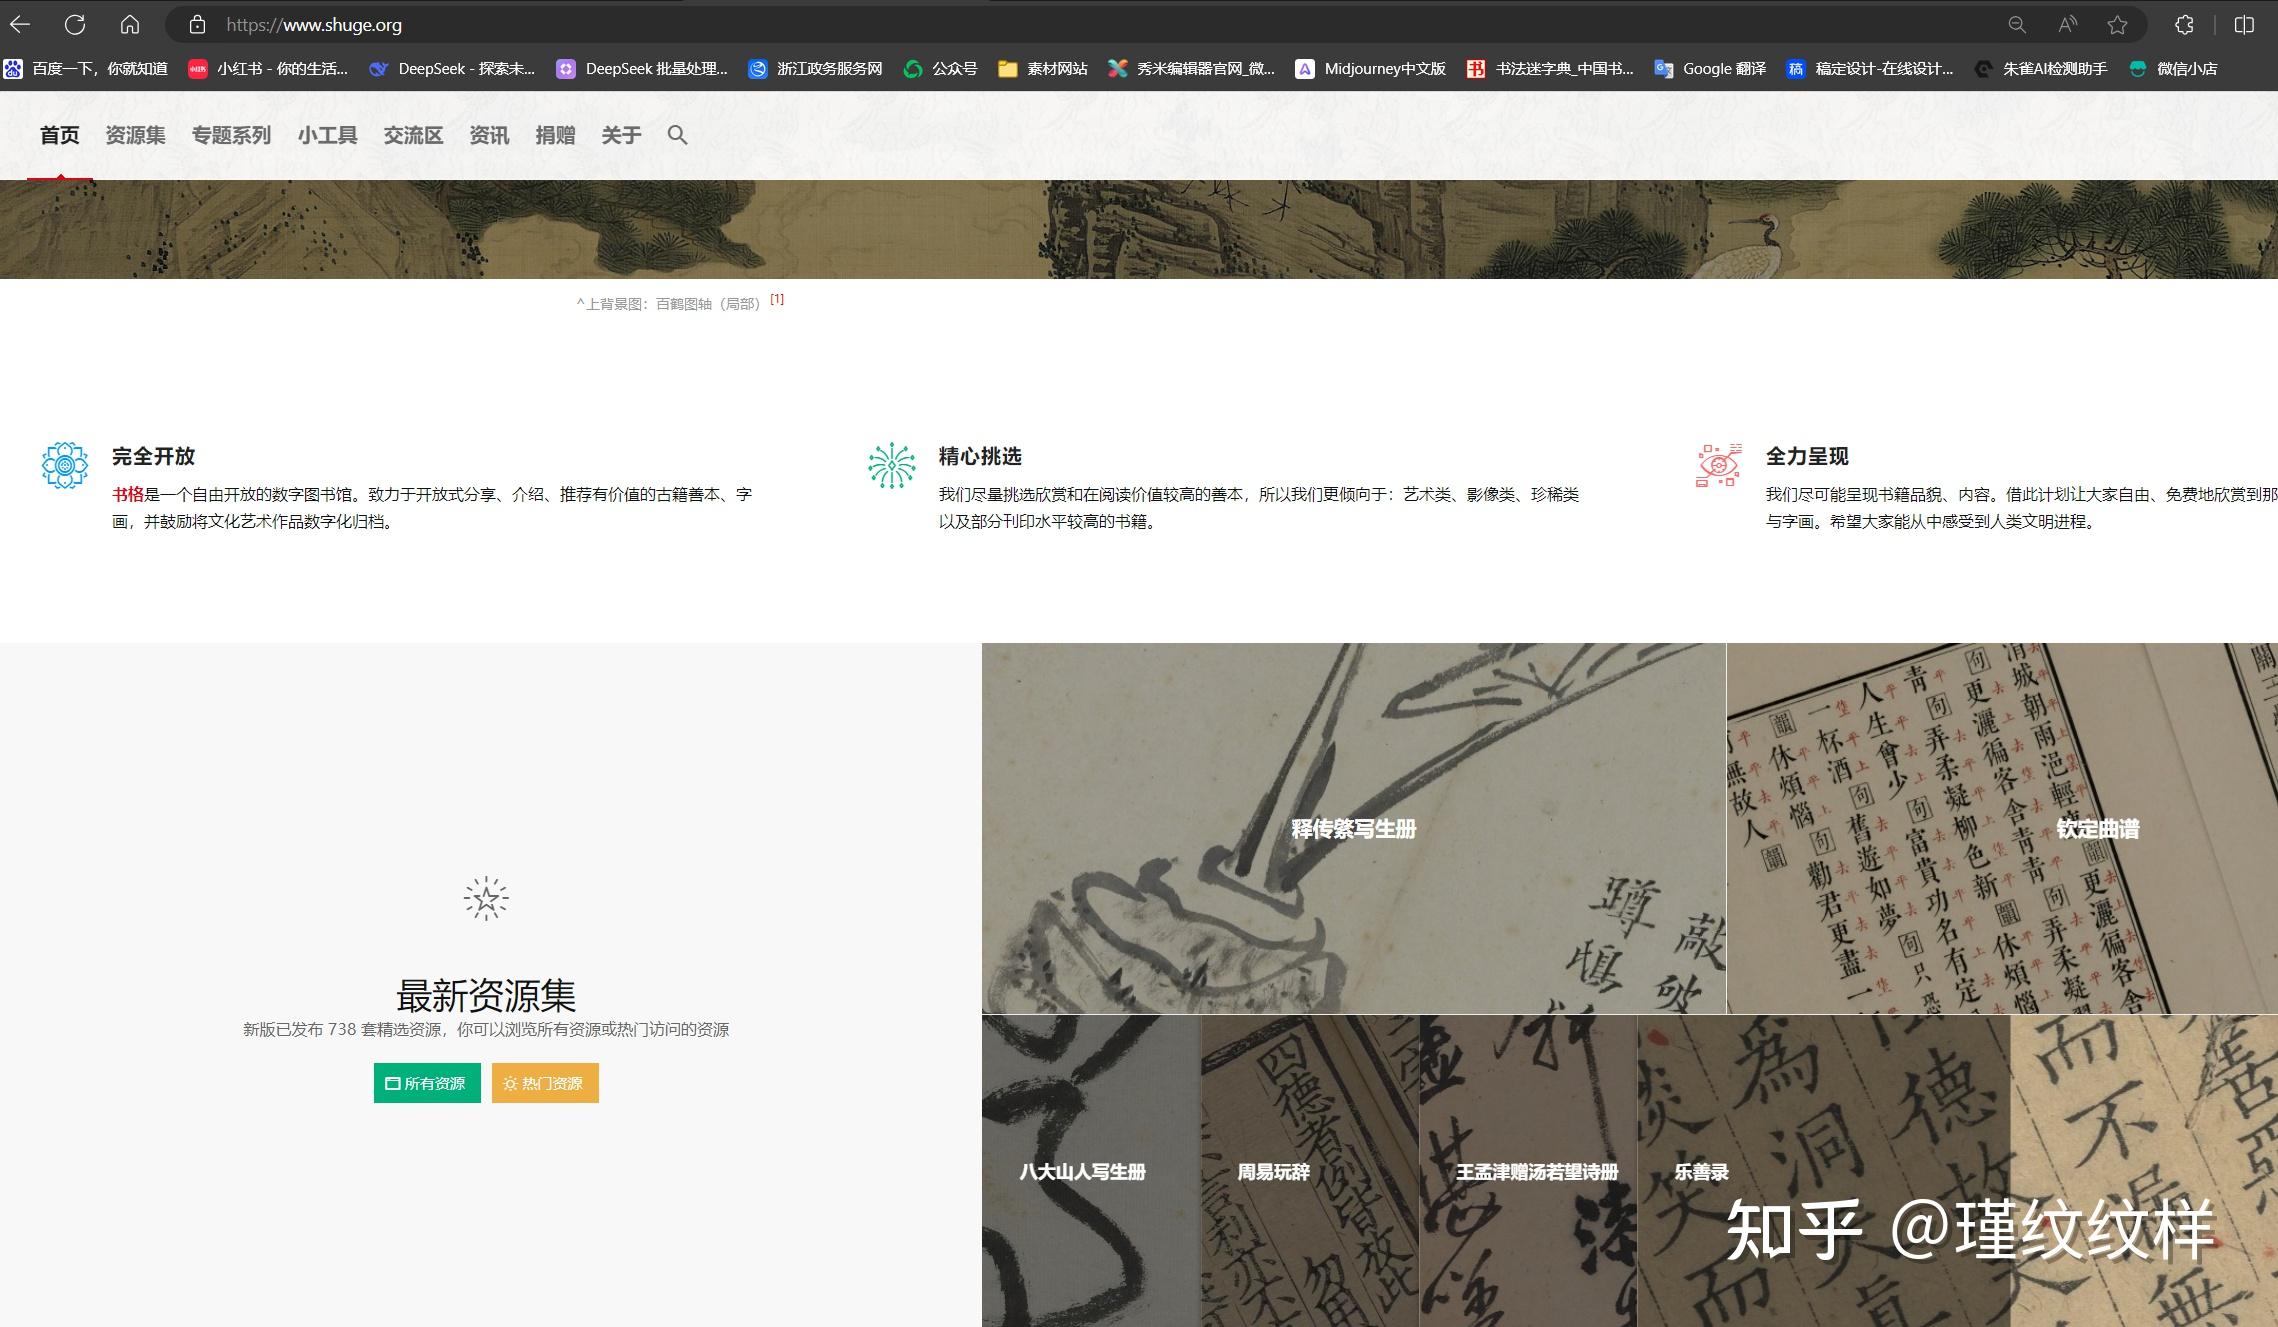Activate the read aloud icon

tap(2067, 25)
